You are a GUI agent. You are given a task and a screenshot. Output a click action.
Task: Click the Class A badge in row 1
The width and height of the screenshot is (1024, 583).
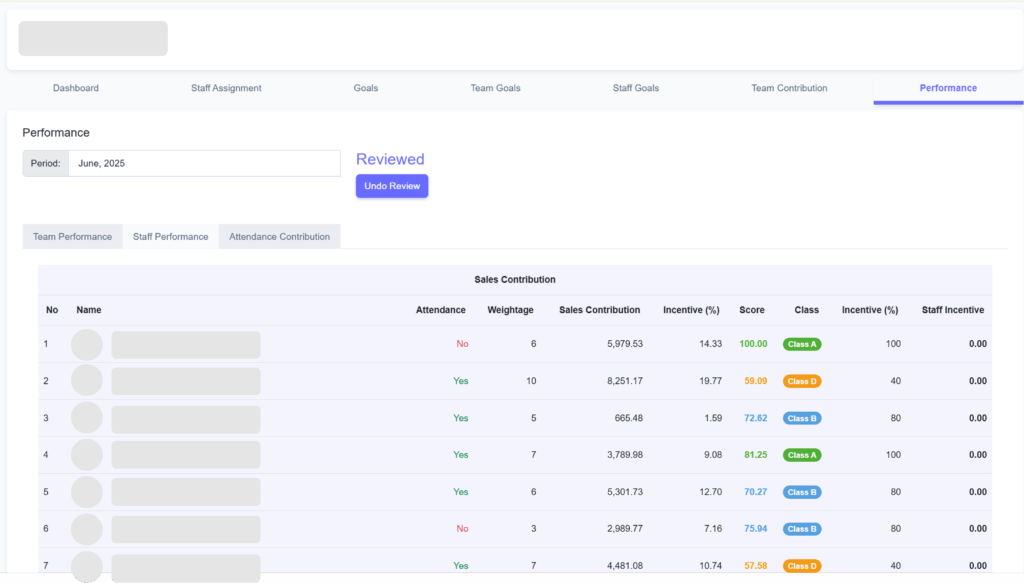[x=802, y=344]
